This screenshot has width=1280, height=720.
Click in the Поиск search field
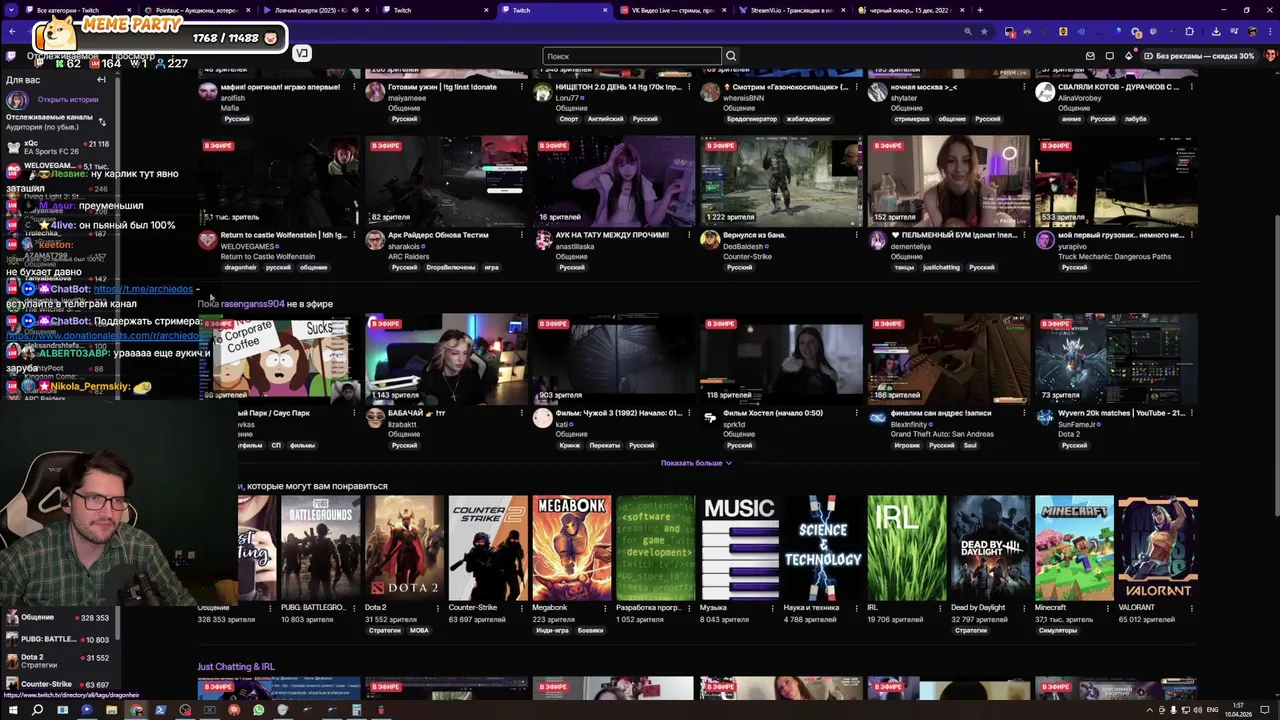coord(631,56)
